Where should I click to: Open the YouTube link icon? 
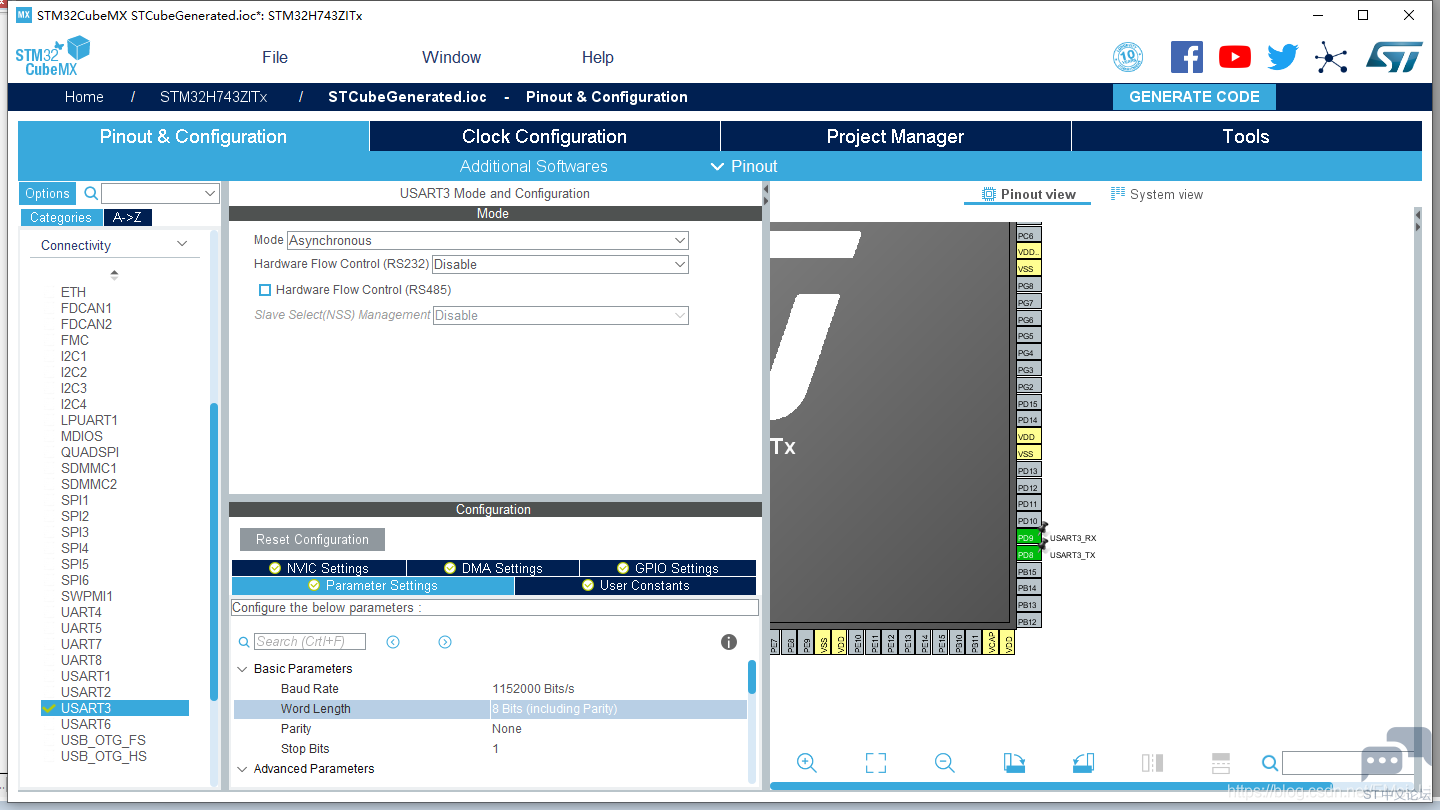tap(1235, 57)
